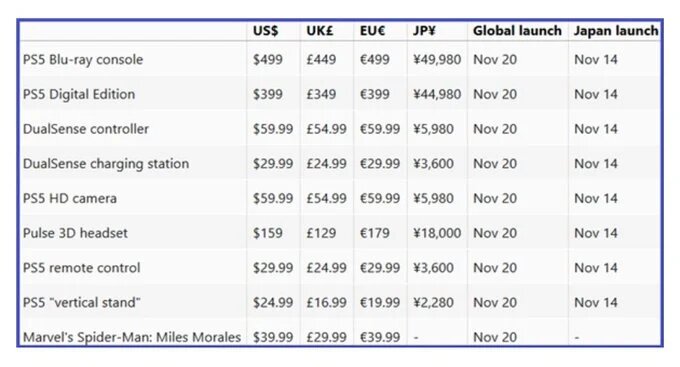Image resolution: width=680 pixels, height=367 pixels.
Task: Select the Japan launch column header
Action: coord(616,31)
